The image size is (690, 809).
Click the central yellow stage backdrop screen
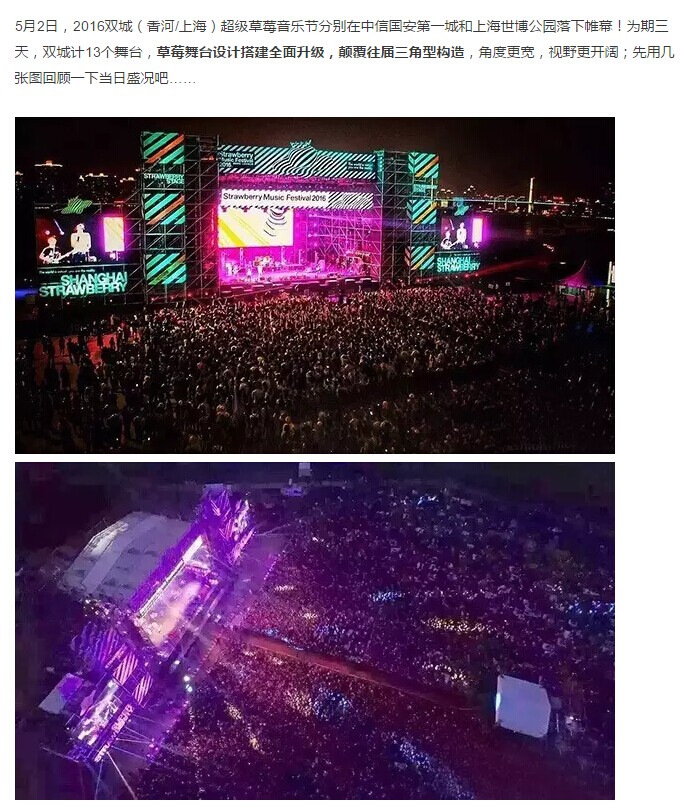point(255,227)
